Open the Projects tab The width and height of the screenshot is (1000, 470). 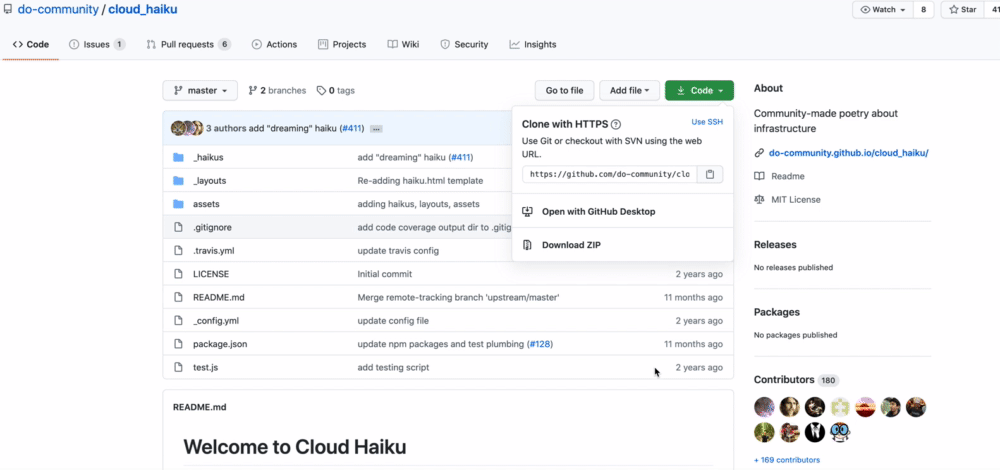(x=342, y=45)
